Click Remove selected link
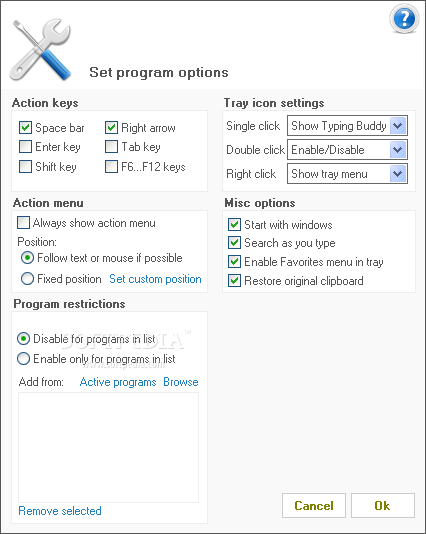The width and height of the screenshot is (426, 534). (60, 511)
